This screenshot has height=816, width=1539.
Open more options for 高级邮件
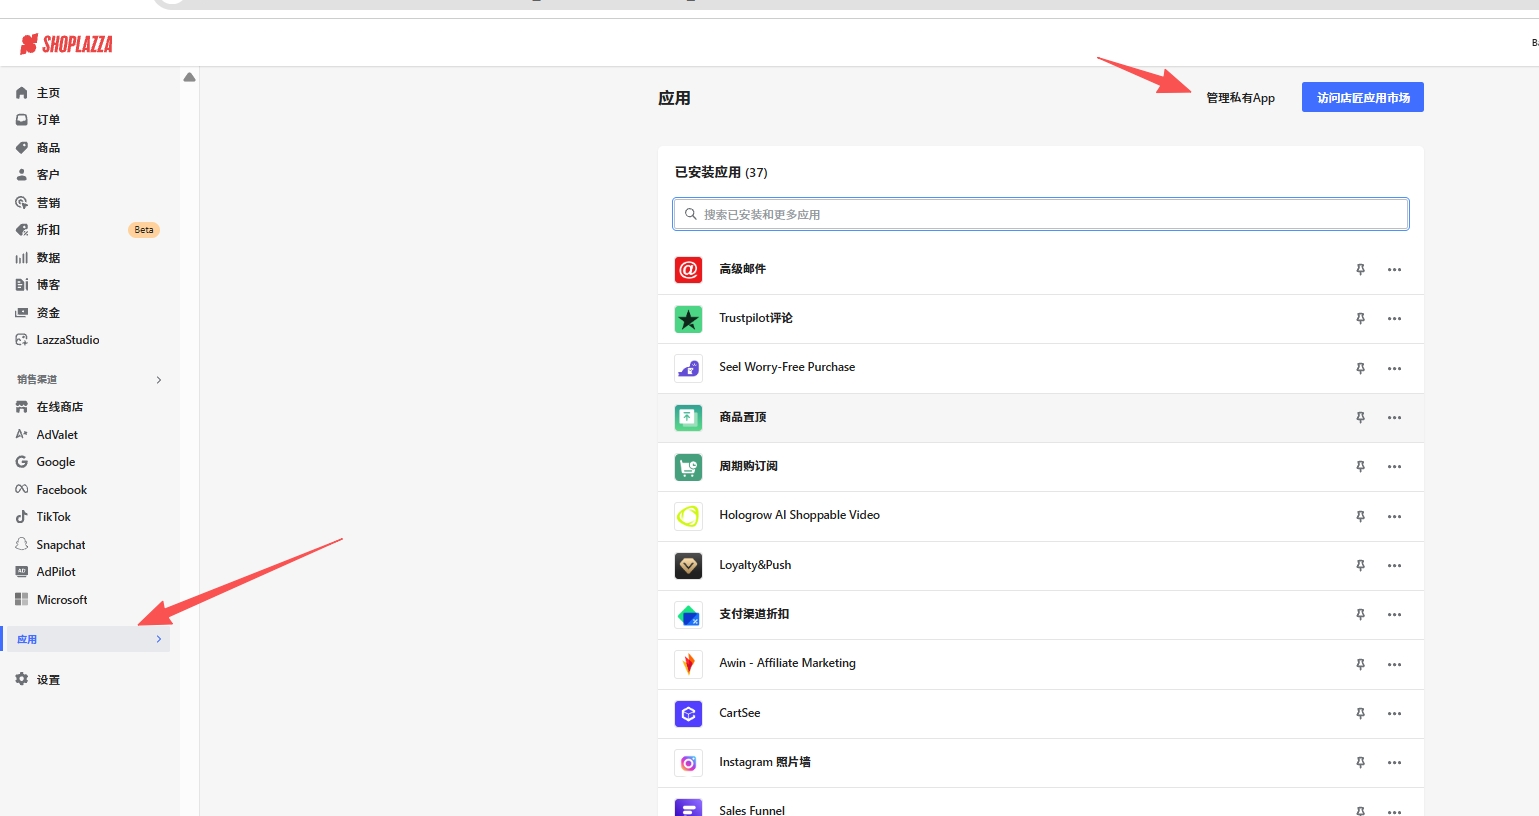tap(1394, 270)
